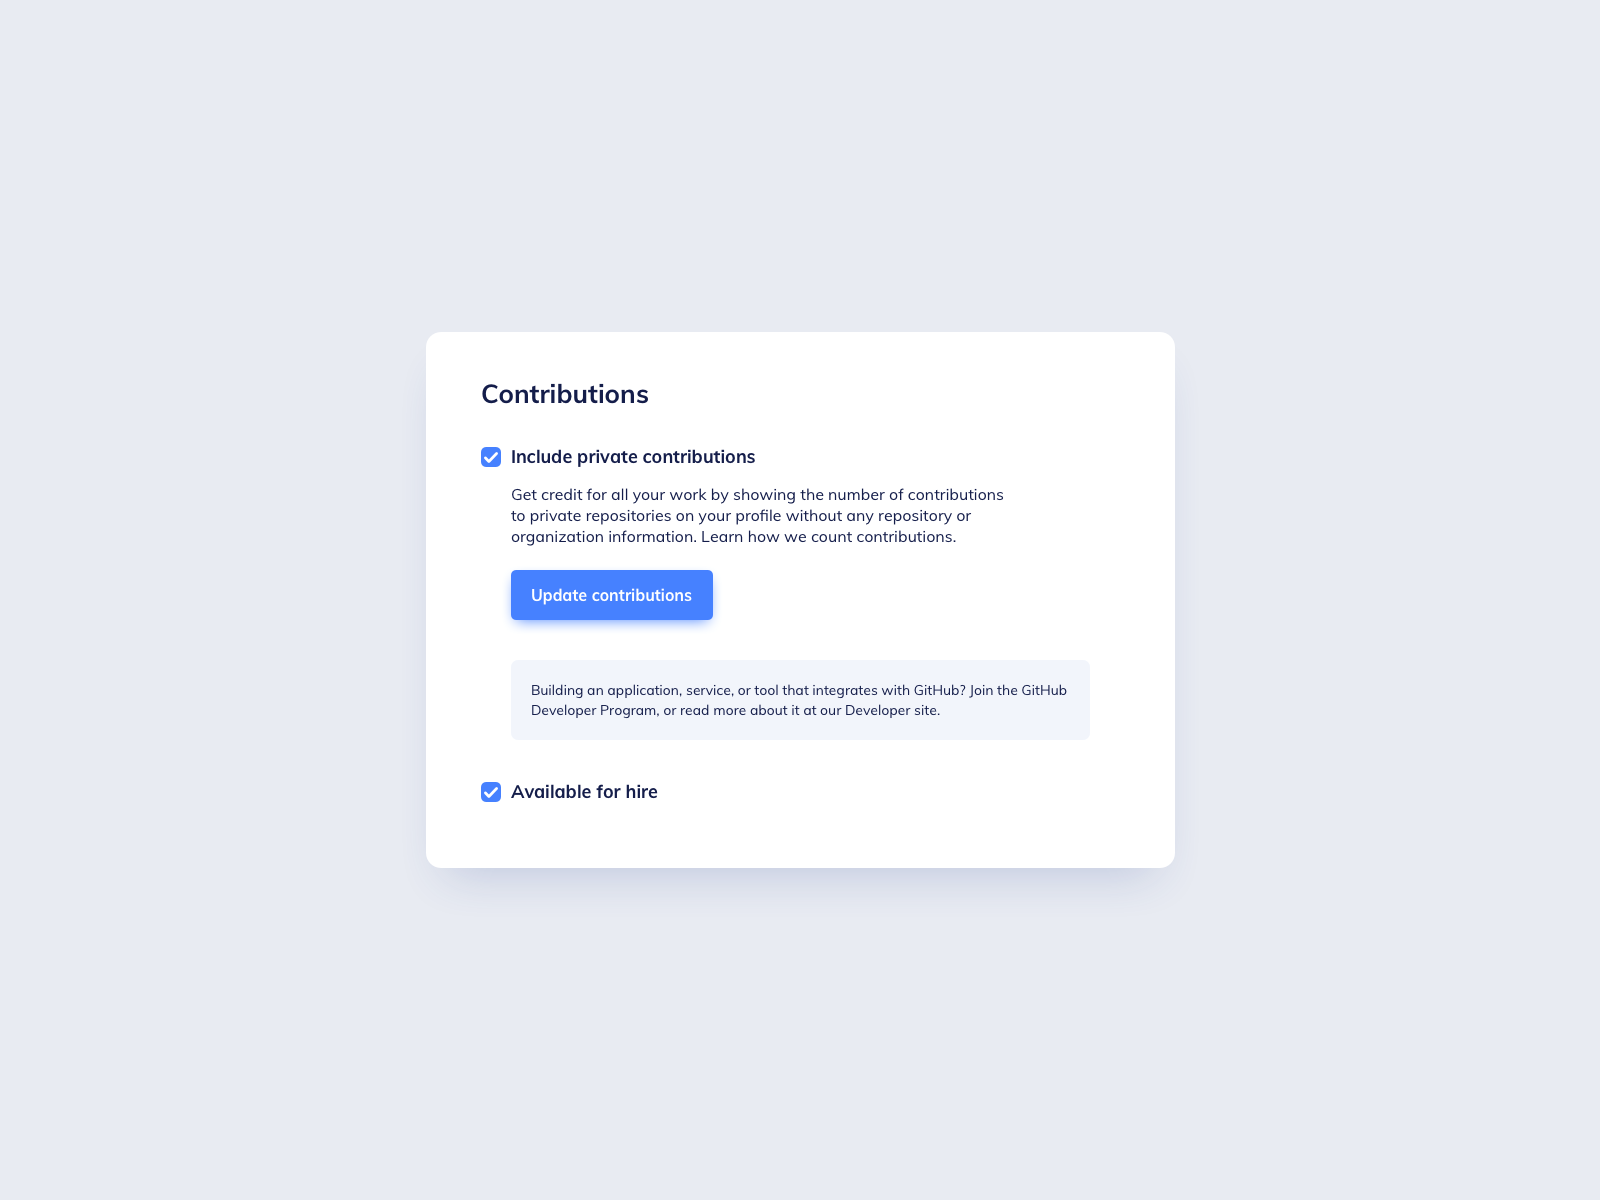
Task: Click the private contributions description text
Action: [x=757, y=515]
